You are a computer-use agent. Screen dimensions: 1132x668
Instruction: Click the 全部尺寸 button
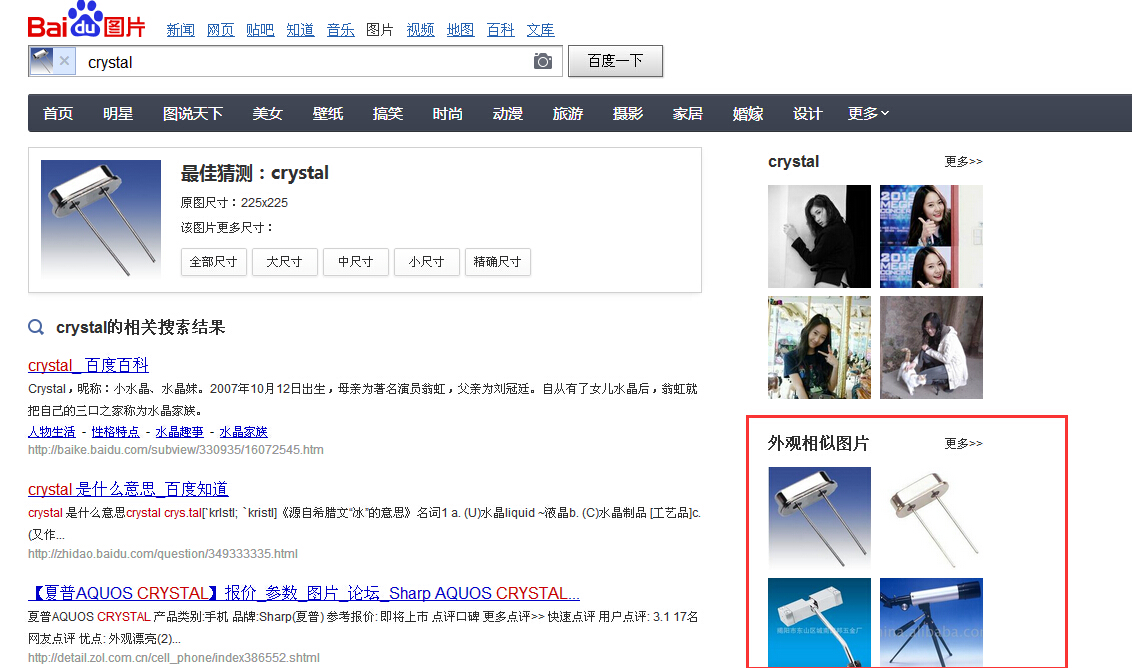click(213, 262)
